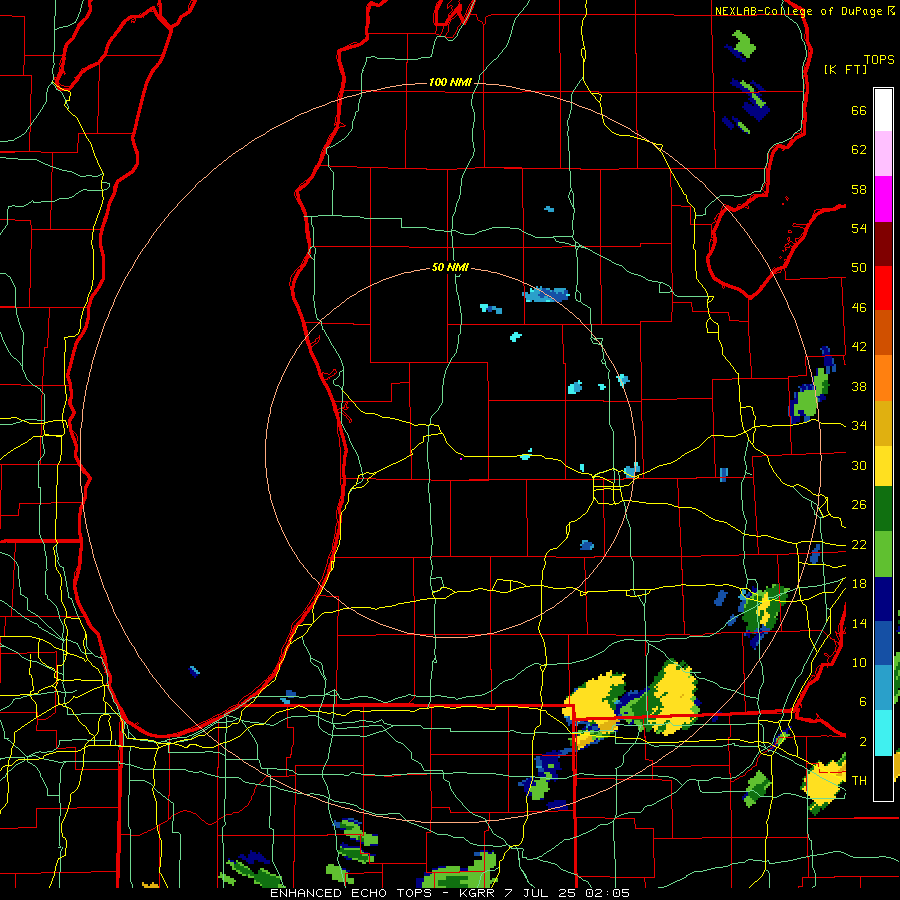The width and height of the screenshot is (900, 900).
Task: Click the "100 NMI" range ring label
Action: click(450, 83)
